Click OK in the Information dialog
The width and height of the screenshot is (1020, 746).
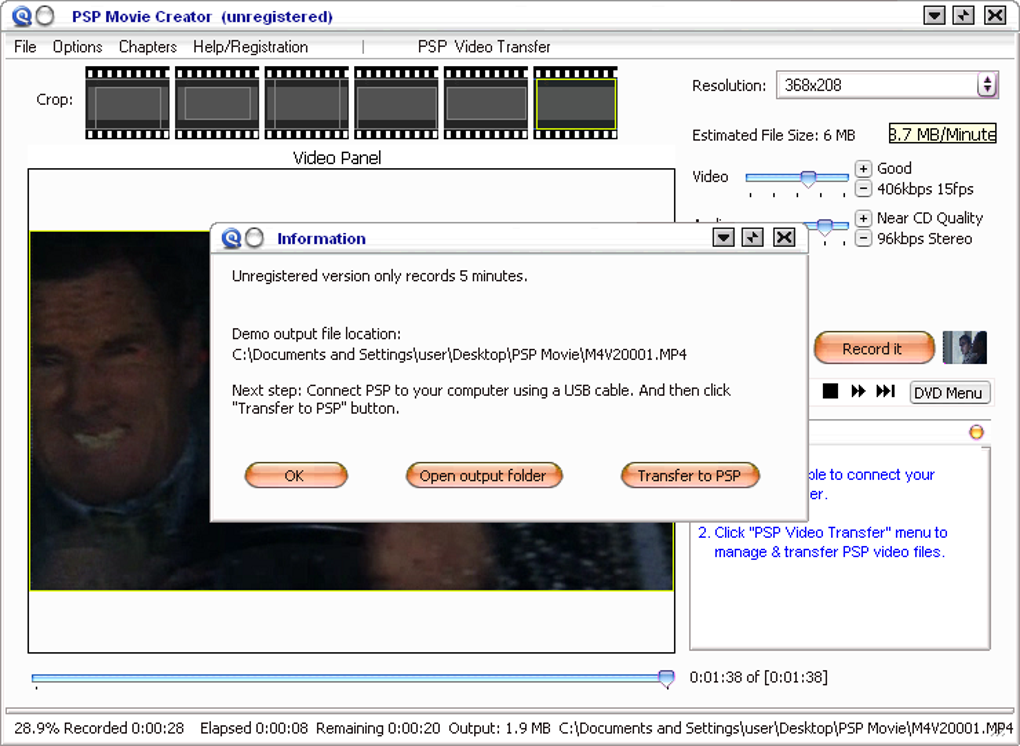296,475
